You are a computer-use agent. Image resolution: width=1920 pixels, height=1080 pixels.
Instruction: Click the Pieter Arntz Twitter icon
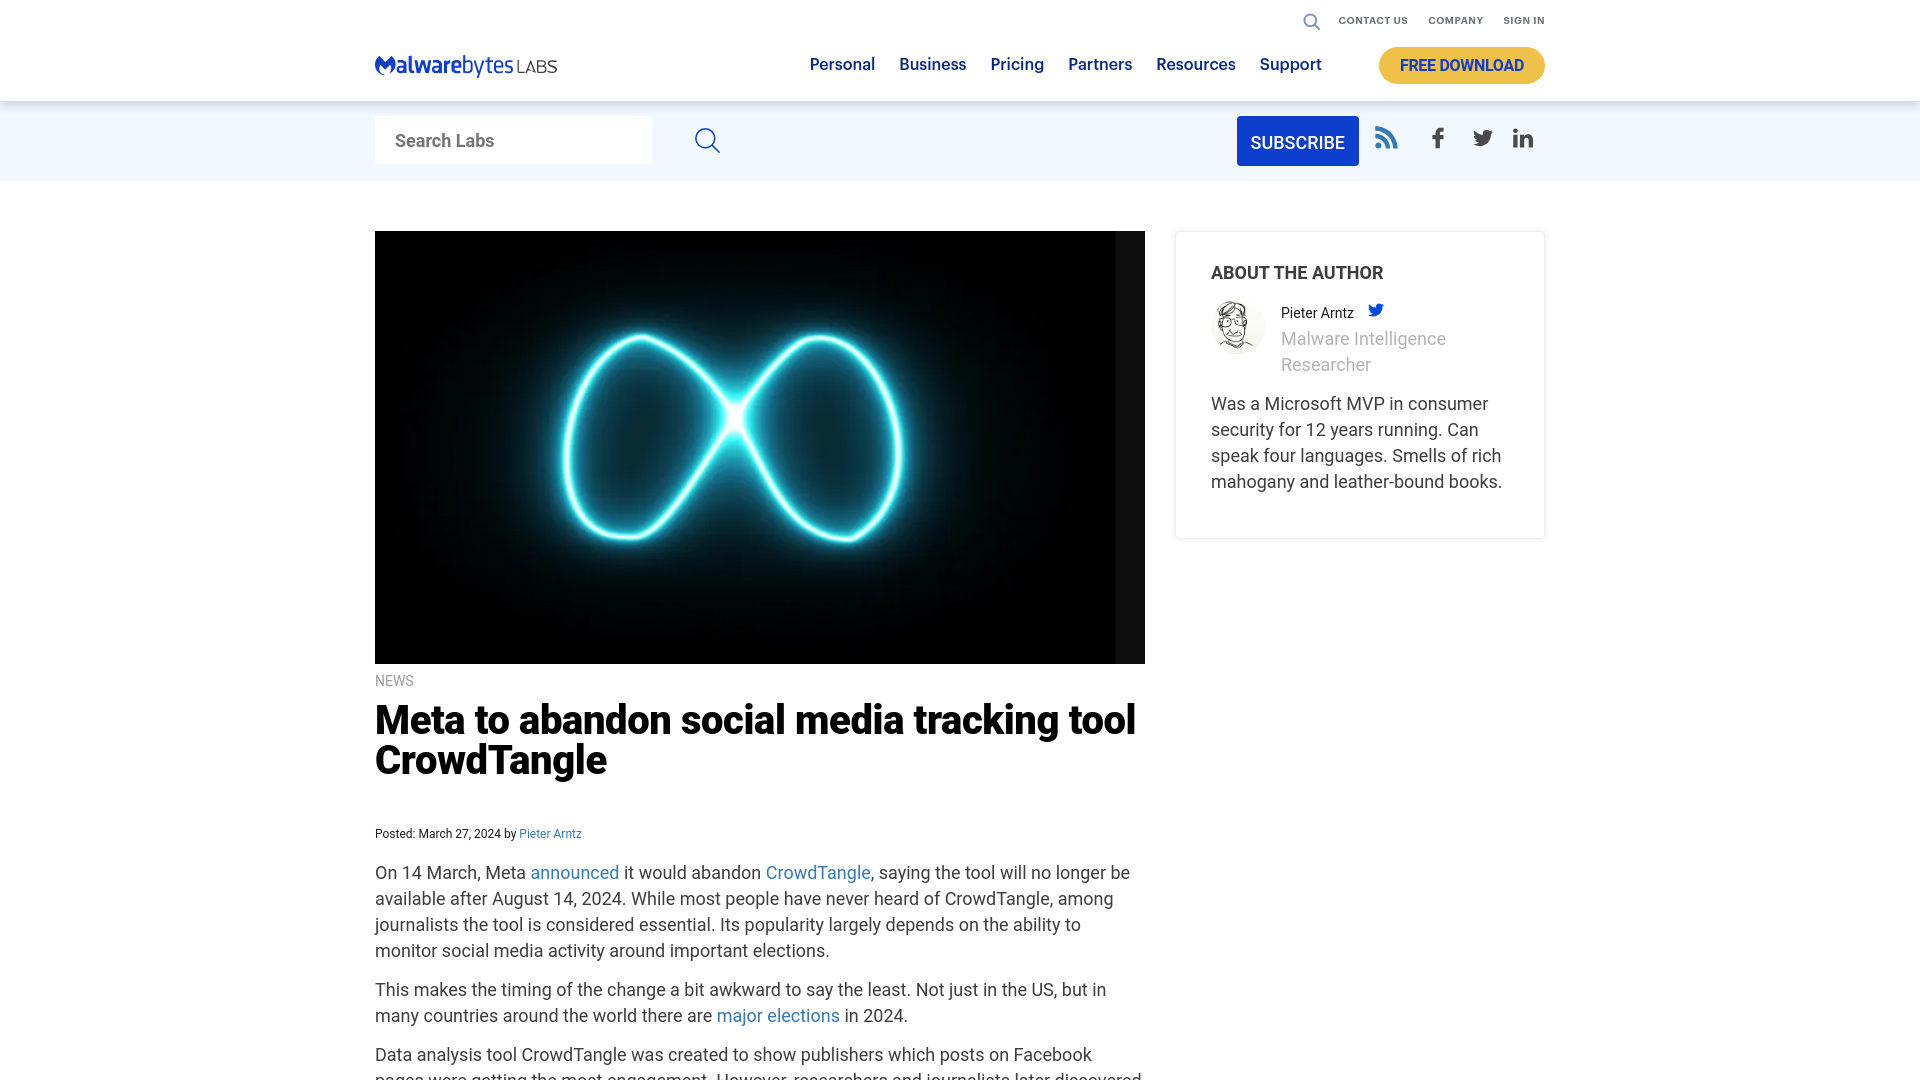coord(1375,309)
